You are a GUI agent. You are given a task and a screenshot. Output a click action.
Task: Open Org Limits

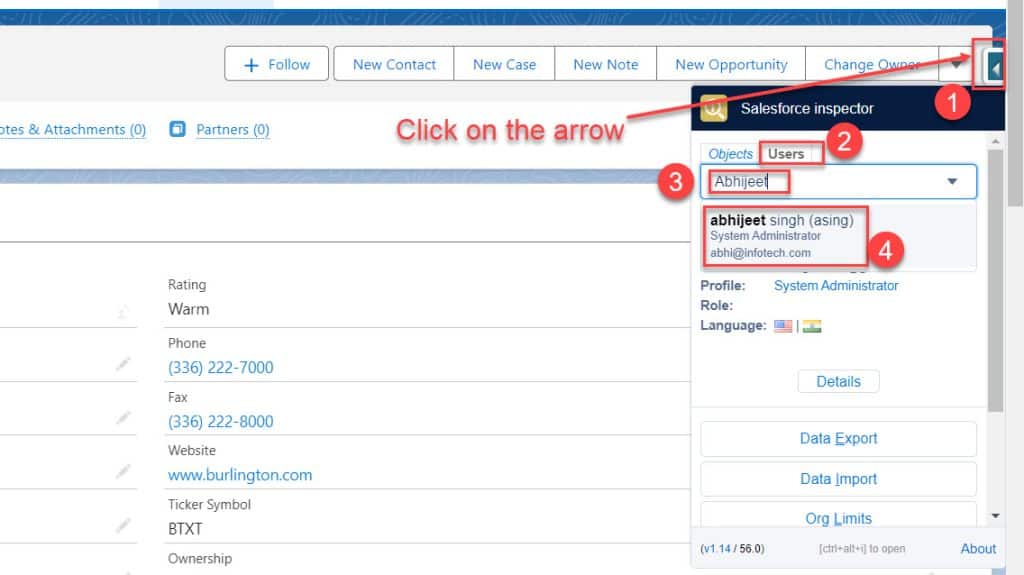839,516
